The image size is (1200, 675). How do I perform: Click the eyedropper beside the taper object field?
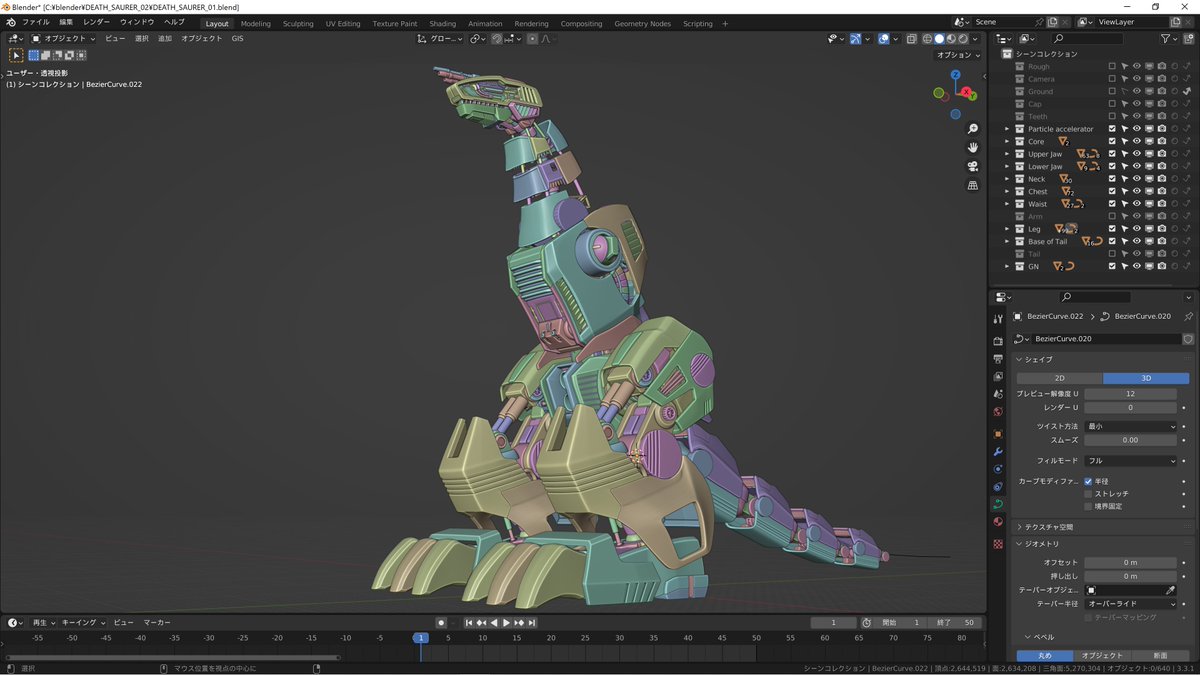(x=1170, y=590)
